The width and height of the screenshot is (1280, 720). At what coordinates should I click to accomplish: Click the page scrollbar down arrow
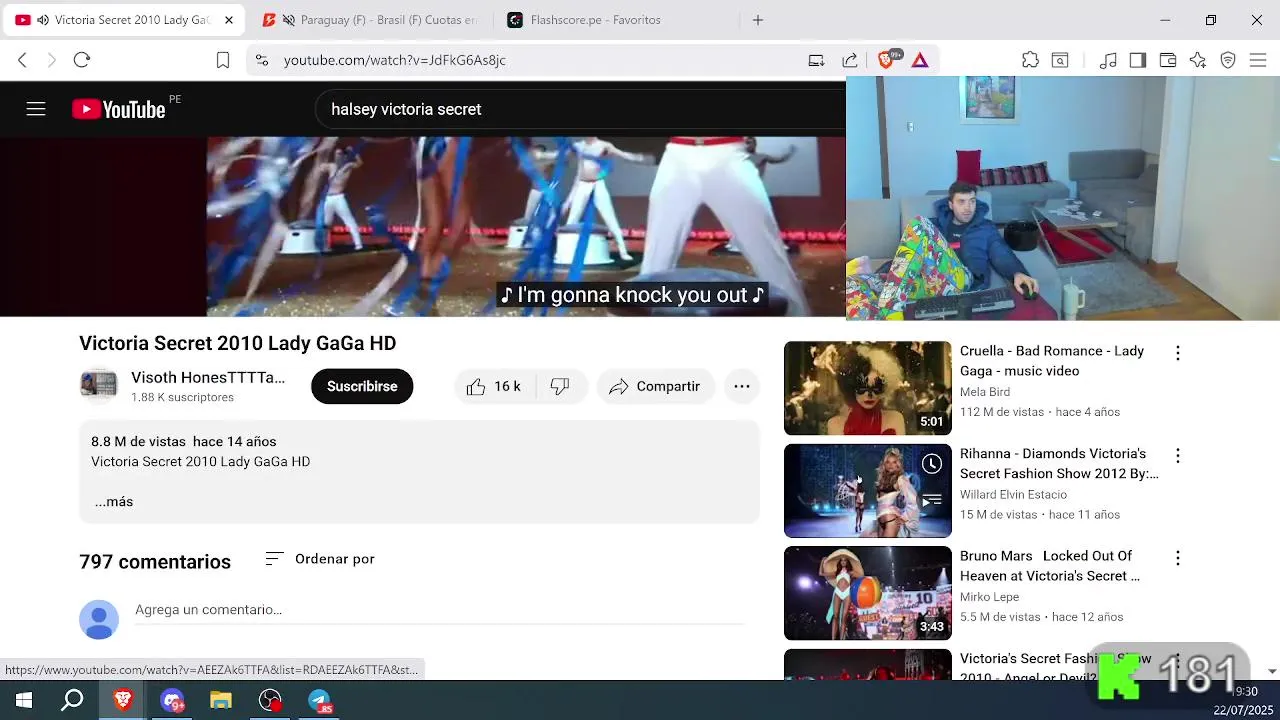1272,671
